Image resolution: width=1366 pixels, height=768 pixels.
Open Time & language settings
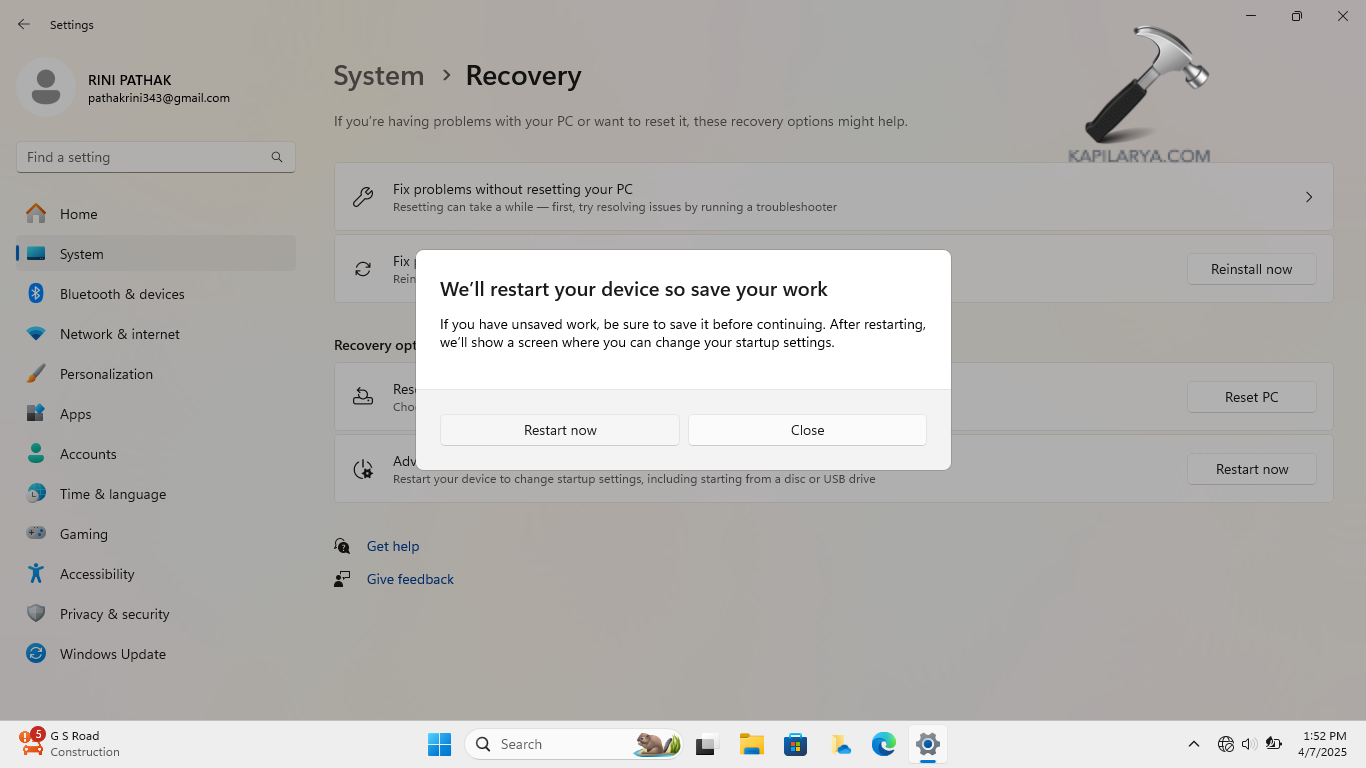click(x=112, y=494)
